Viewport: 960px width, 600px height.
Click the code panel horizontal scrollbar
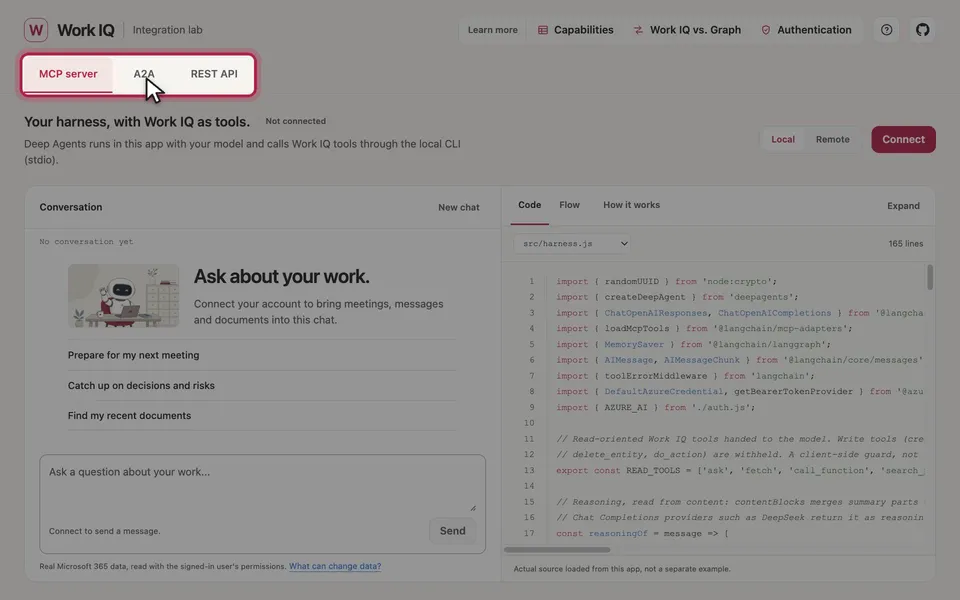click(x=557, y=550)
